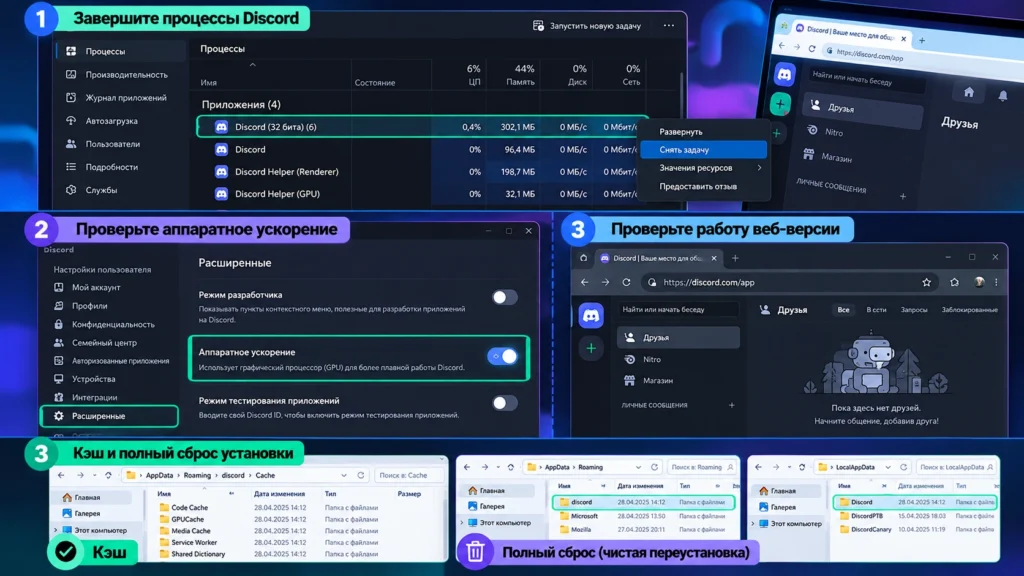This screenshot has width=1024, height=576.
Task: Toggle Режим тестирования приложений switch
Action: pos(504,403)
